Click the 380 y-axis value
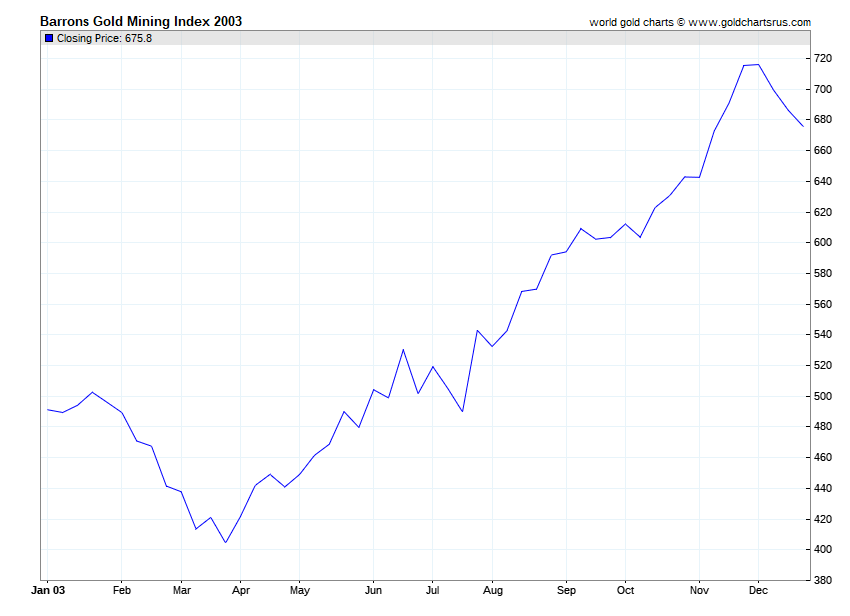The image size is (850, 616). (822, 580)
